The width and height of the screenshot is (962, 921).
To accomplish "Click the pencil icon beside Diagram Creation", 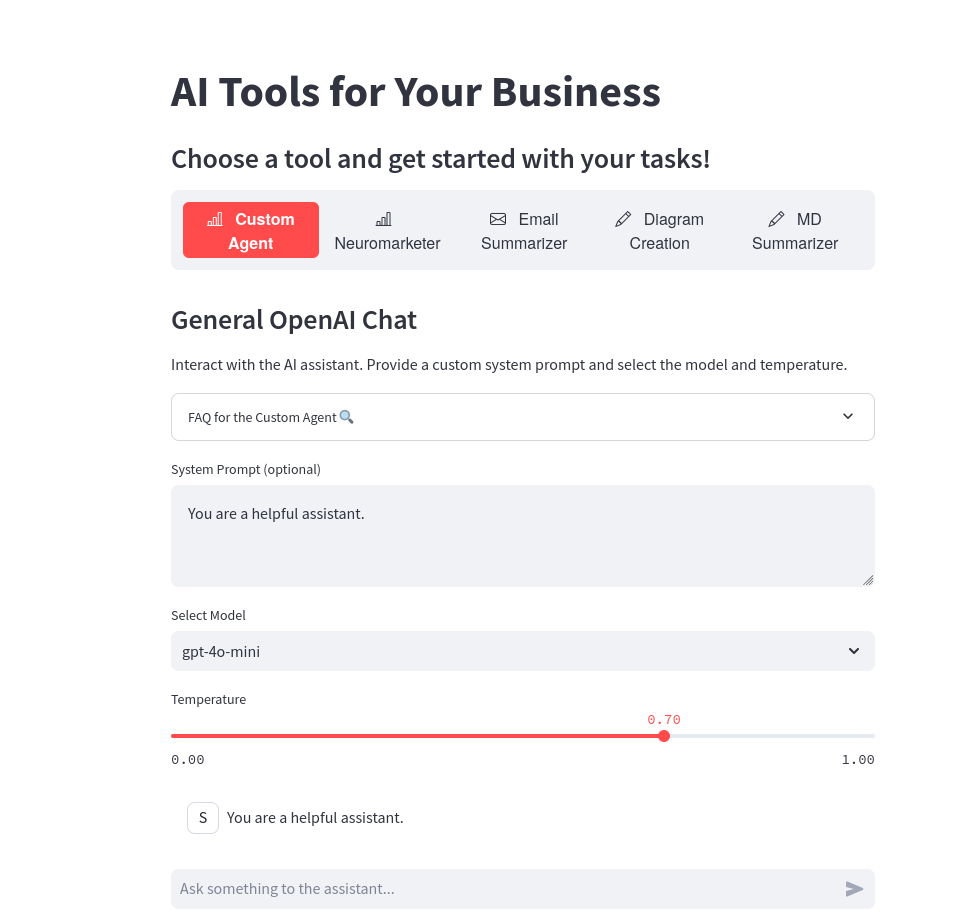I will tap(623, 219).
